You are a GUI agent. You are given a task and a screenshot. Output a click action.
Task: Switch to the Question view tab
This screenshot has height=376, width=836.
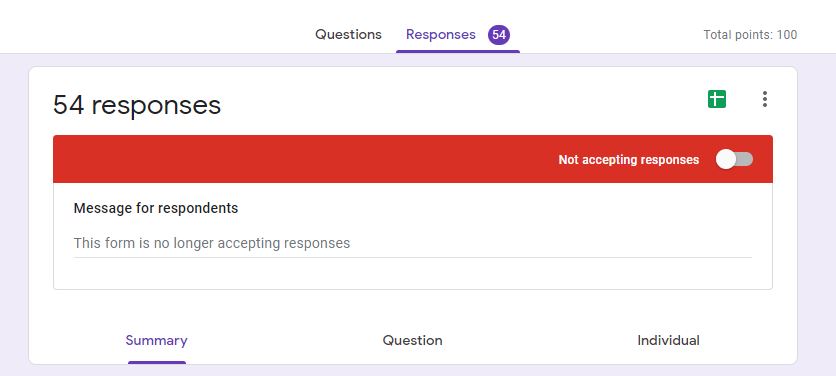pos(412,340)
